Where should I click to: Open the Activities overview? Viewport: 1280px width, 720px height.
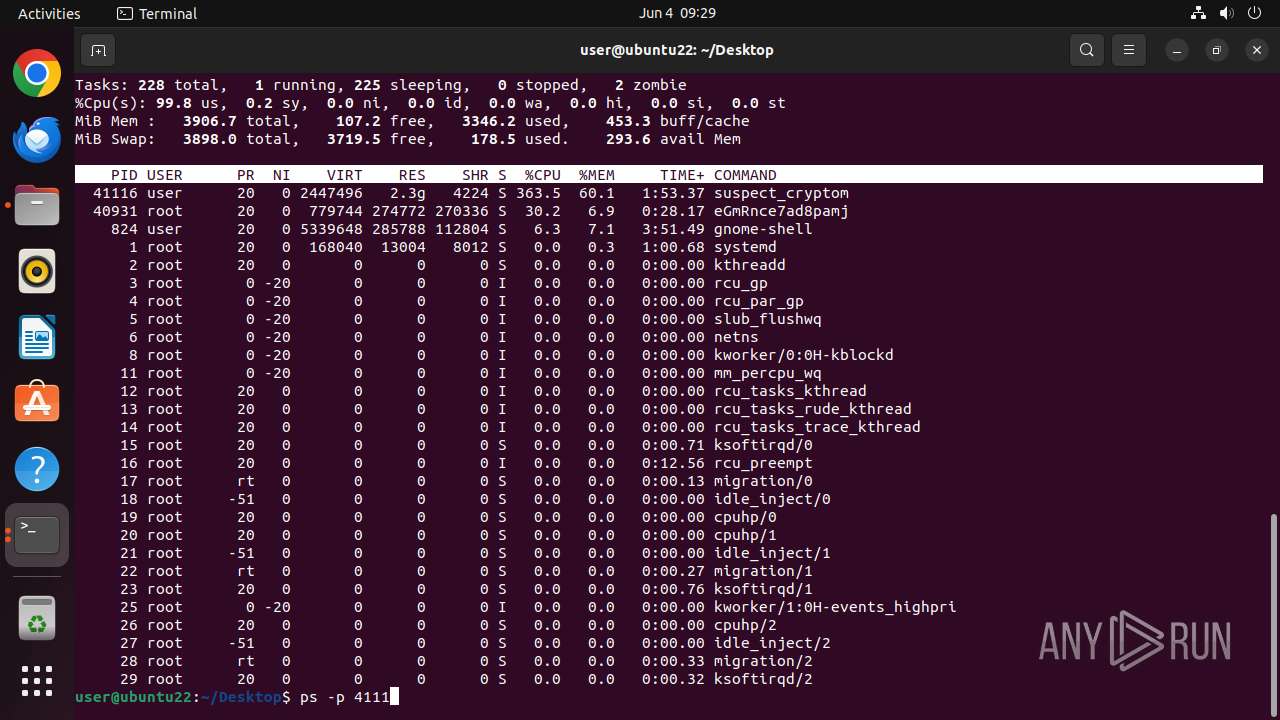pos(49,14)
